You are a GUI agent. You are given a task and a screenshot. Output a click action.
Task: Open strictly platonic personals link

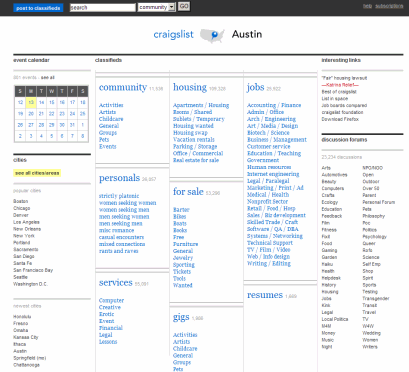pos(119,196)
